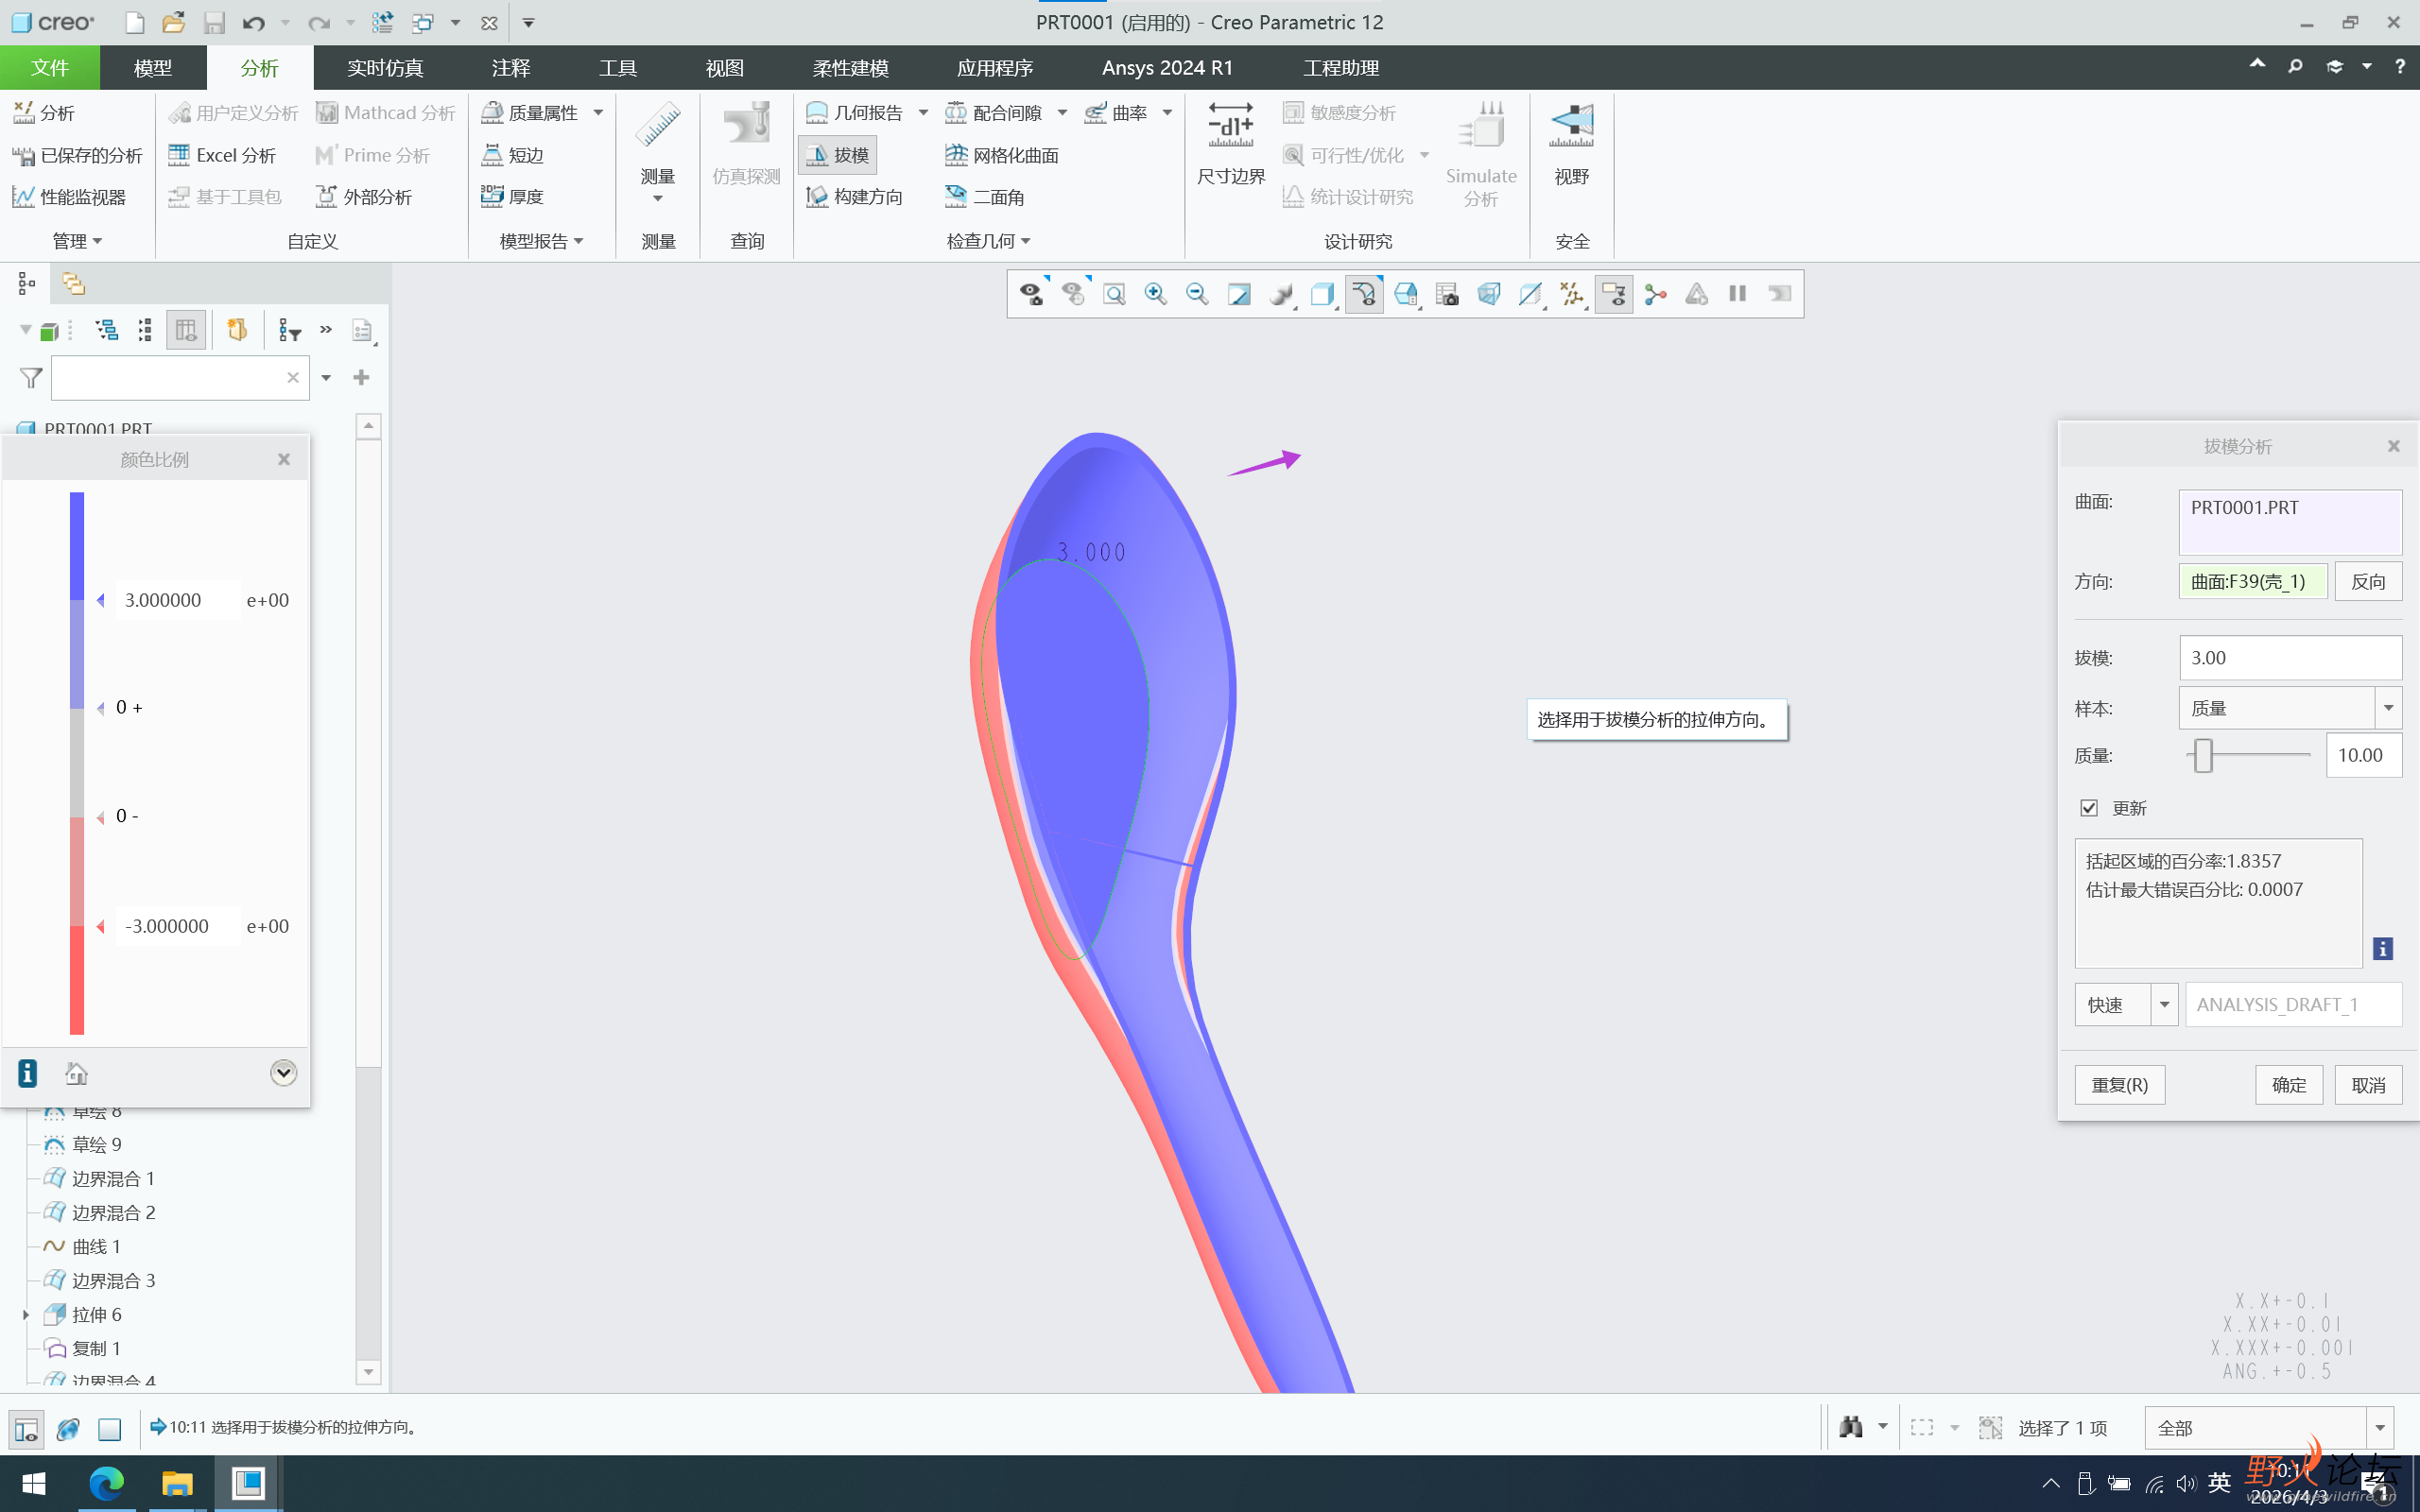Switch to the 模型 ribbon tab
Viewport: 2420px width, 1512px height.
tap(153, 68)
